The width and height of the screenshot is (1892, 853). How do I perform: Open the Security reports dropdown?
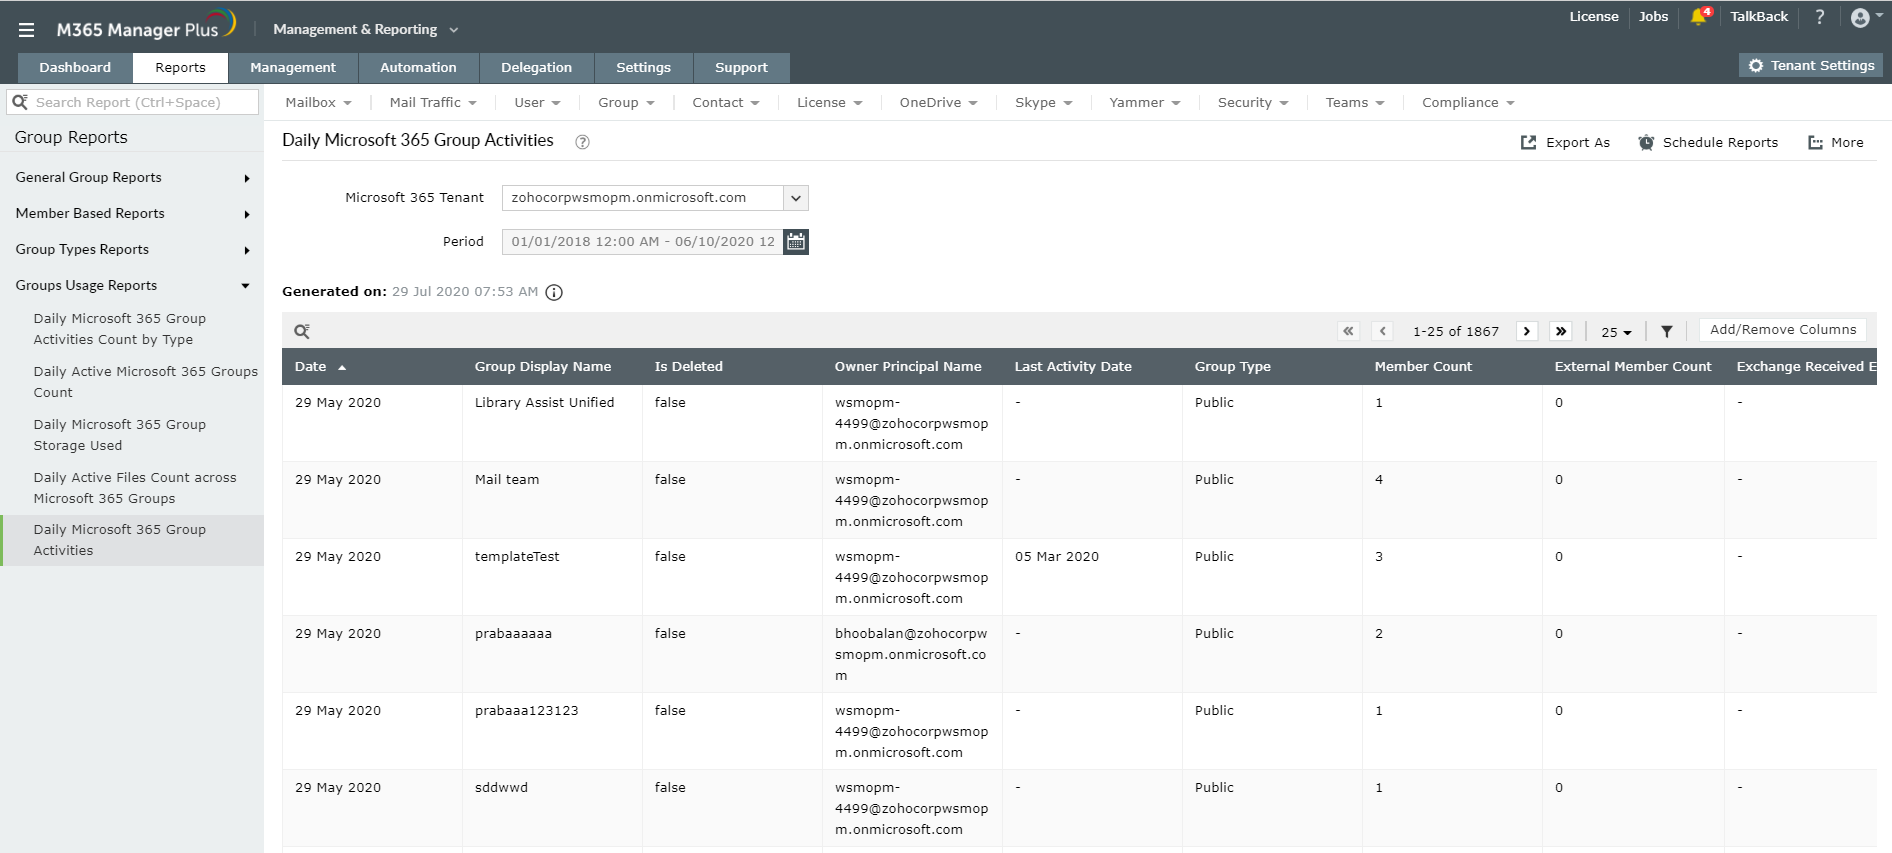tap(1253, 103)
